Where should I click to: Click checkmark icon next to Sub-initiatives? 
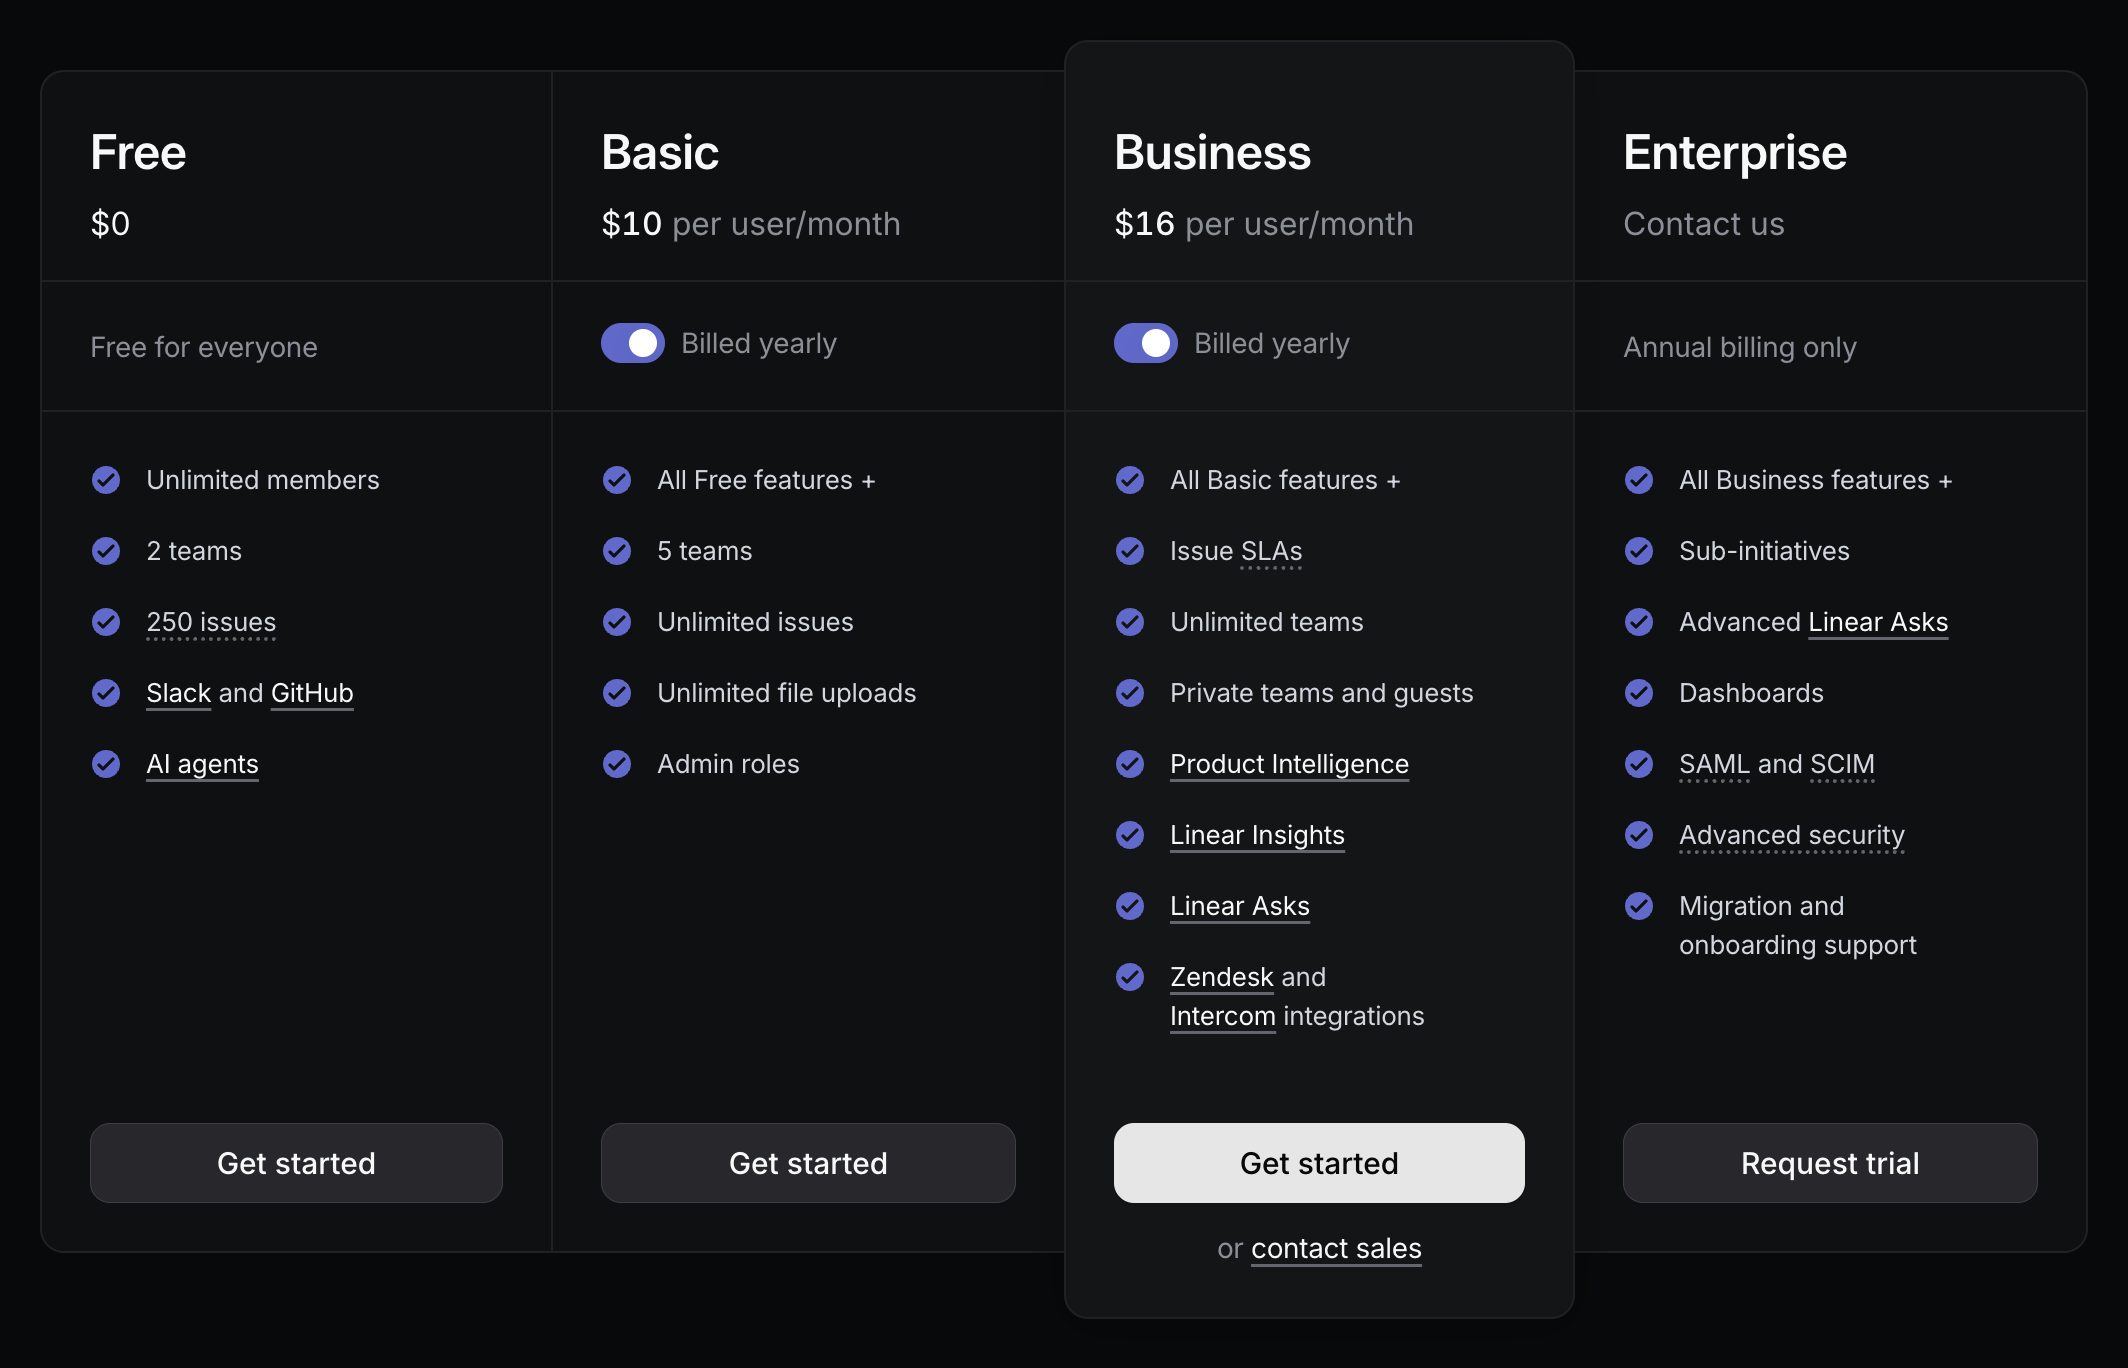(x=1639, y=551)
